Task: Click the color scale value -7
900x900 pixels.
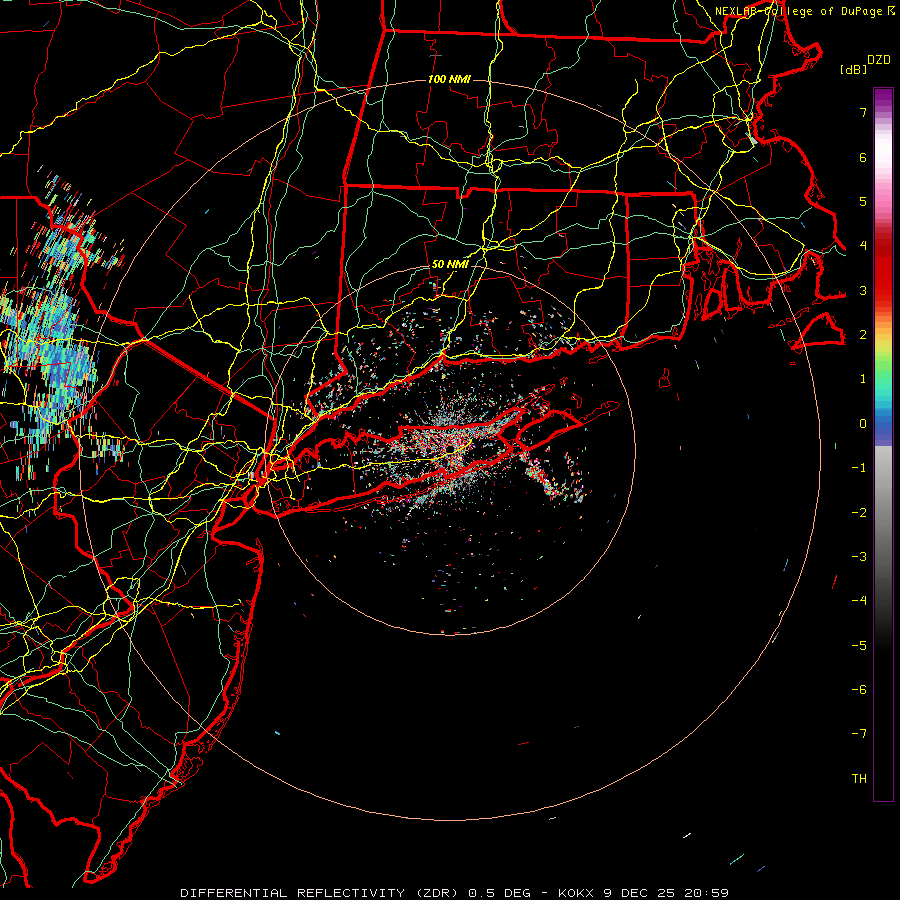Action: pyautogui.click(x=859, y=734)
